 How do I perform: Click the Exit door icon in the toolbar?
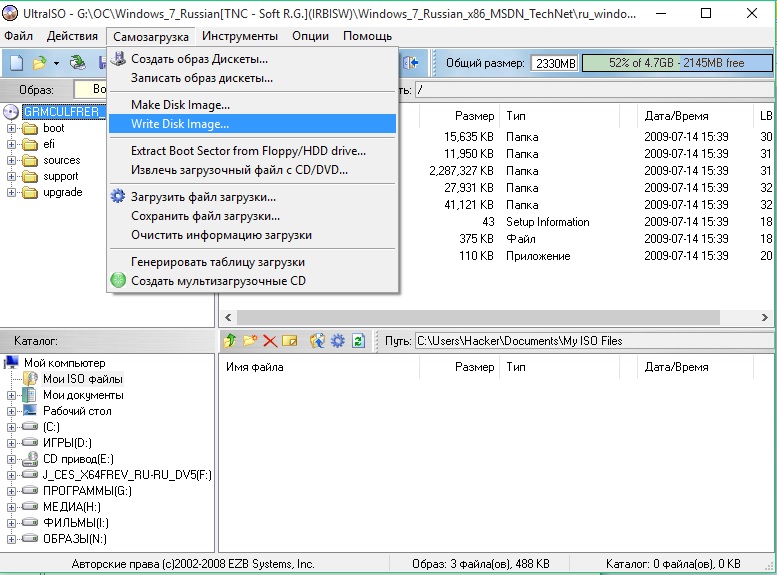click(411, 63)
